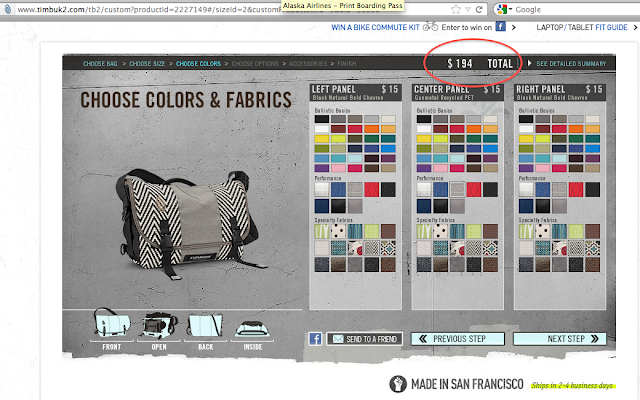Pick white Ballistic swatch in Center Panel

pos(424,129)
